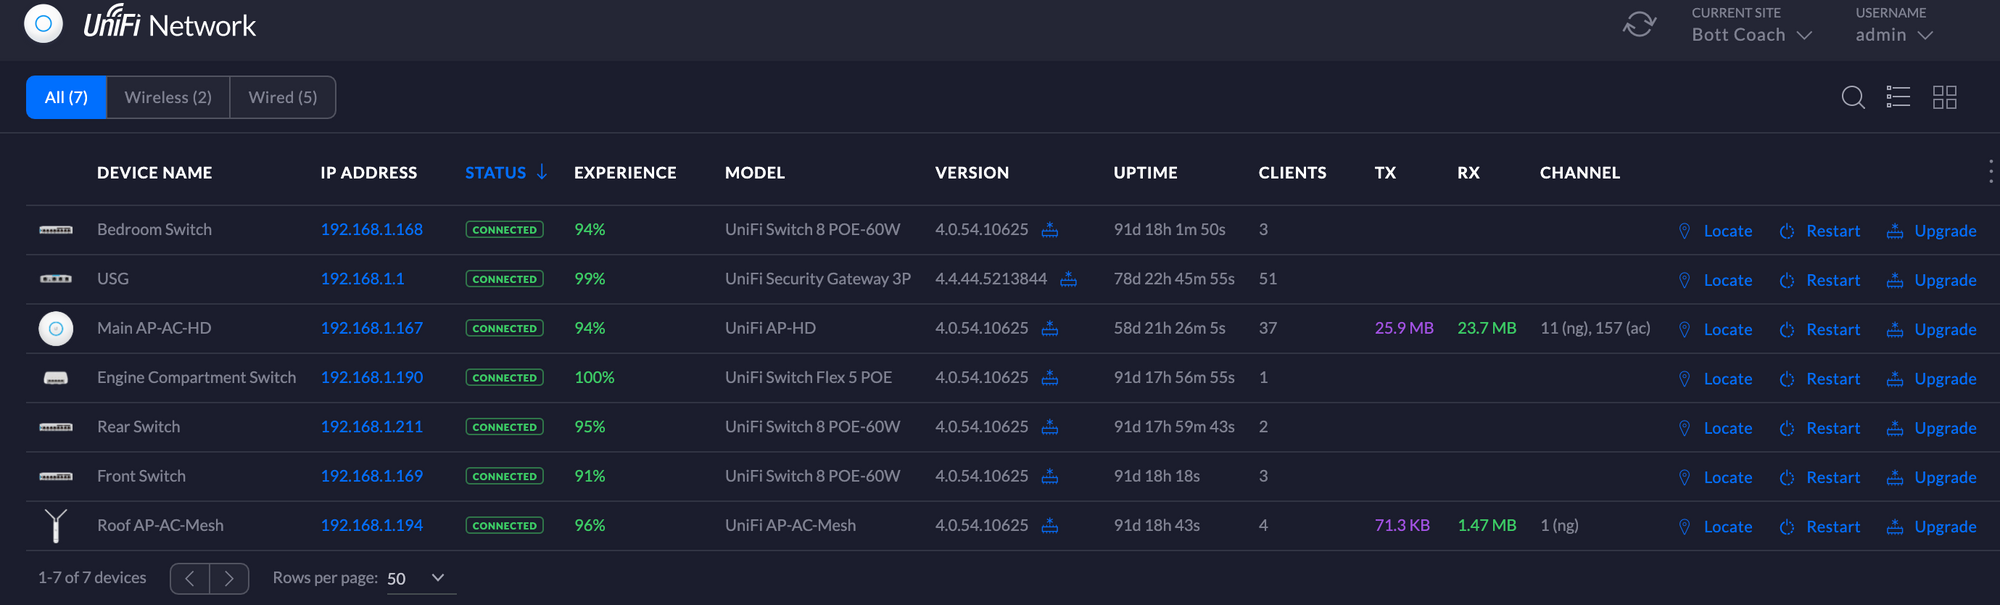Image resolution: width=2000 pixels, height=605 pixels.
Task: Select the Wired (5) tab
Action: coord(282,97)
